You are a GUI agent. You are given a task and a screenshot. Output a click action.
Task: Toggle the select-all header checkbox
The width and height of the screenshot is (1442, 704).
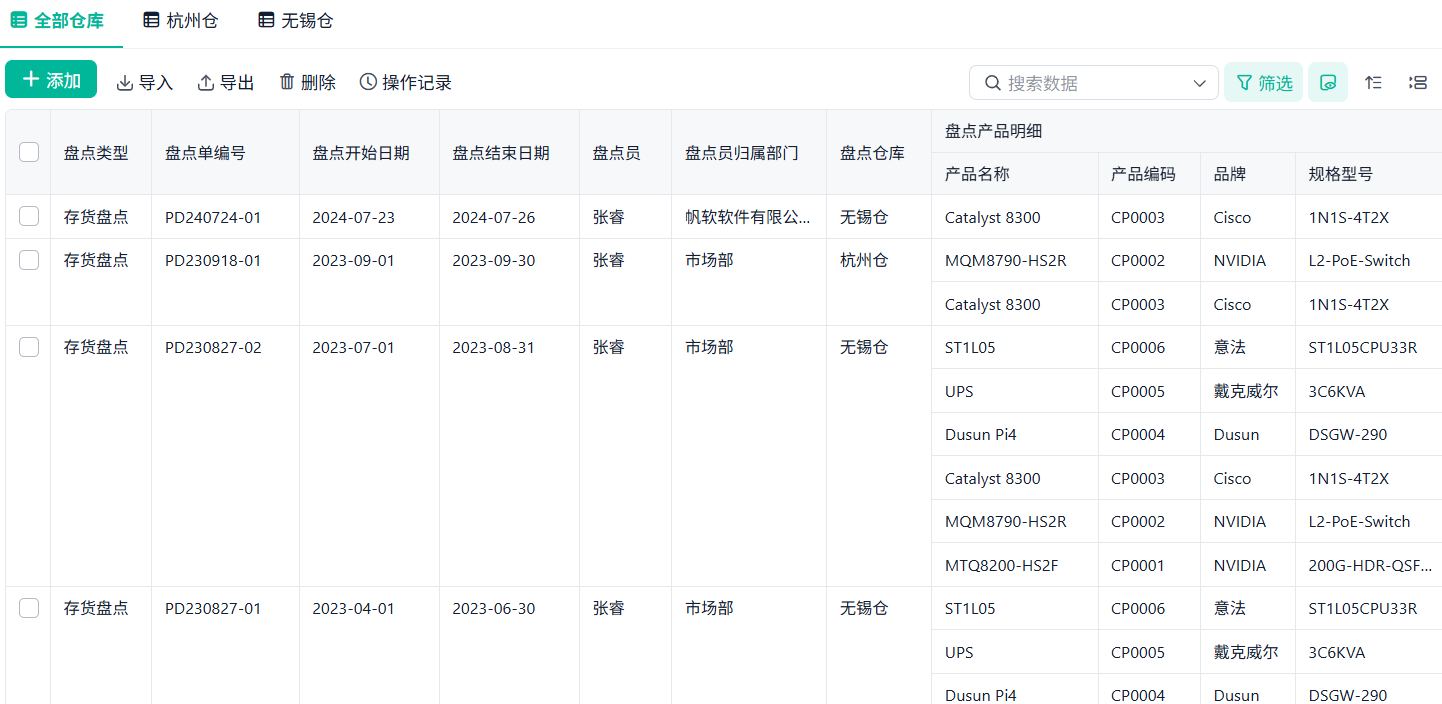(29, 152)
